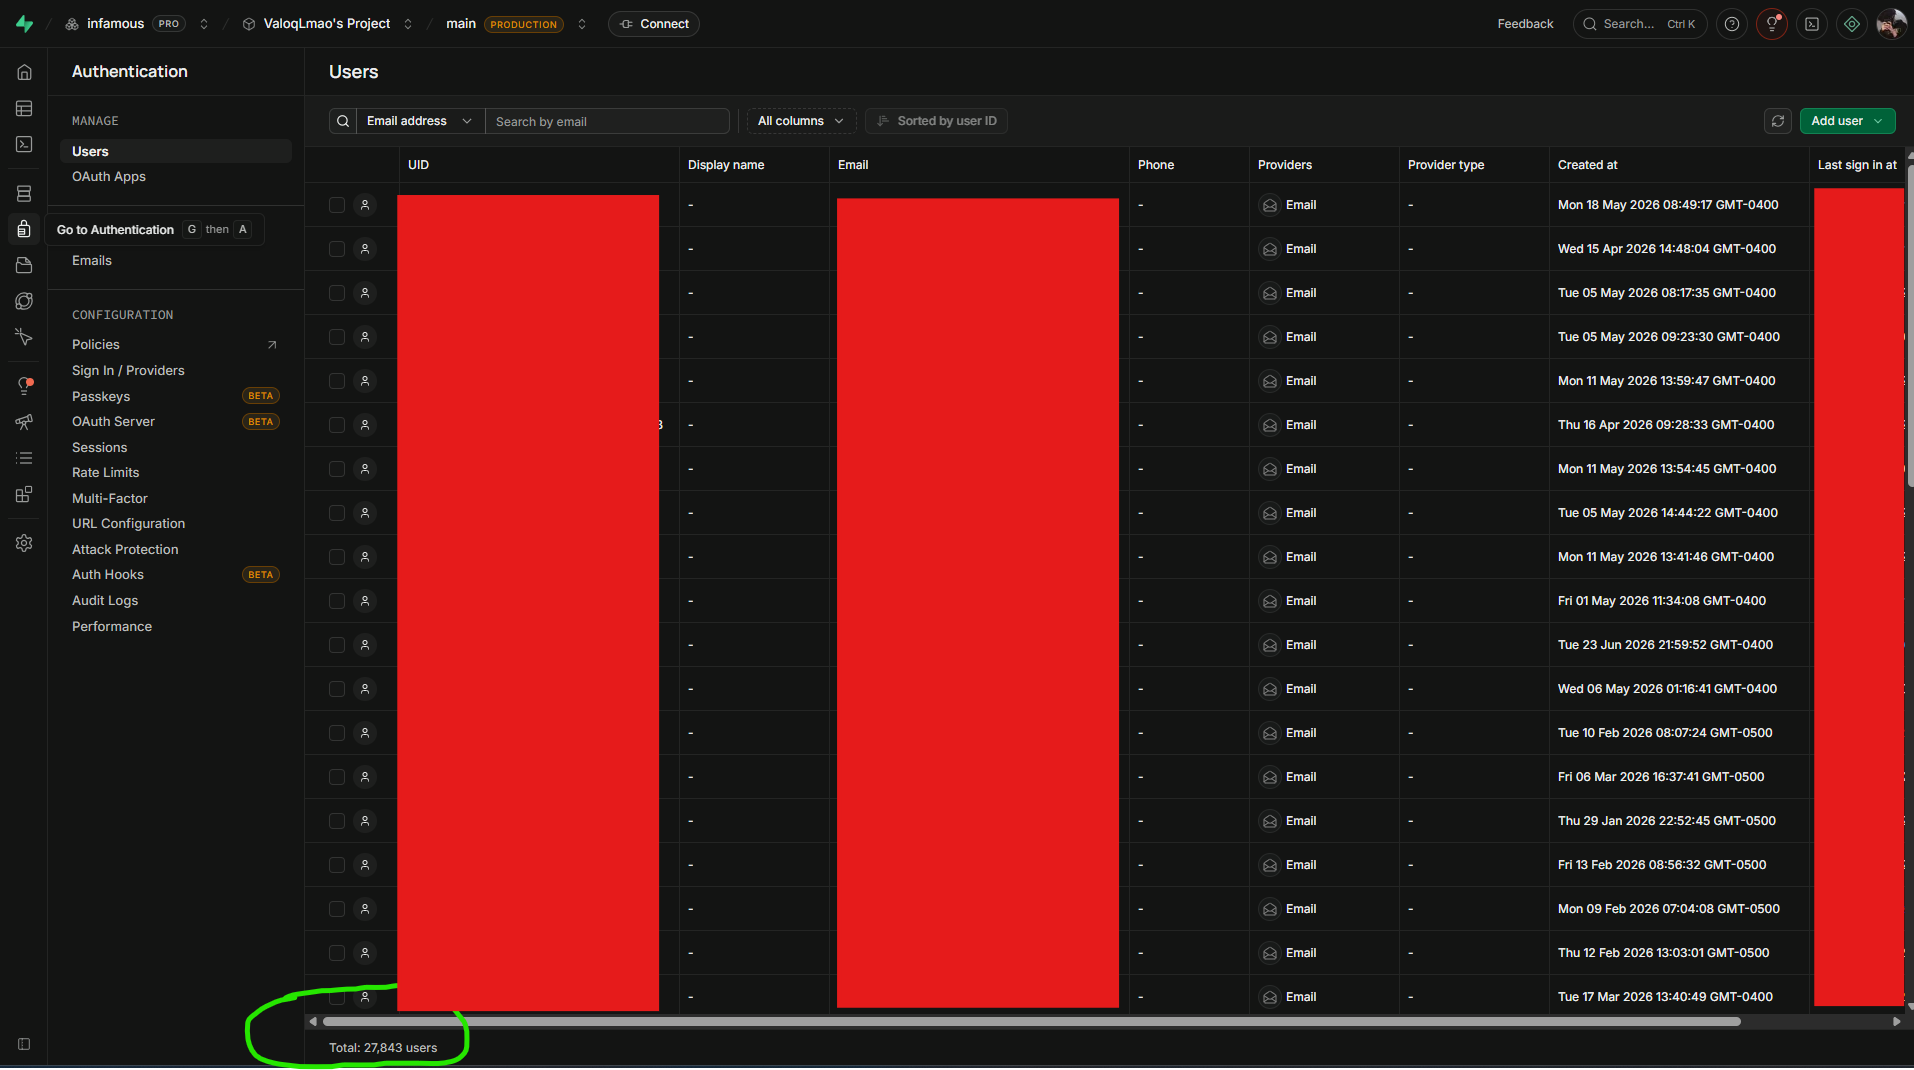The height and width of the screenshot is (1070, 1914).
Task: Open the Observability telescope sidebar icon
Action: click(25, 422)
